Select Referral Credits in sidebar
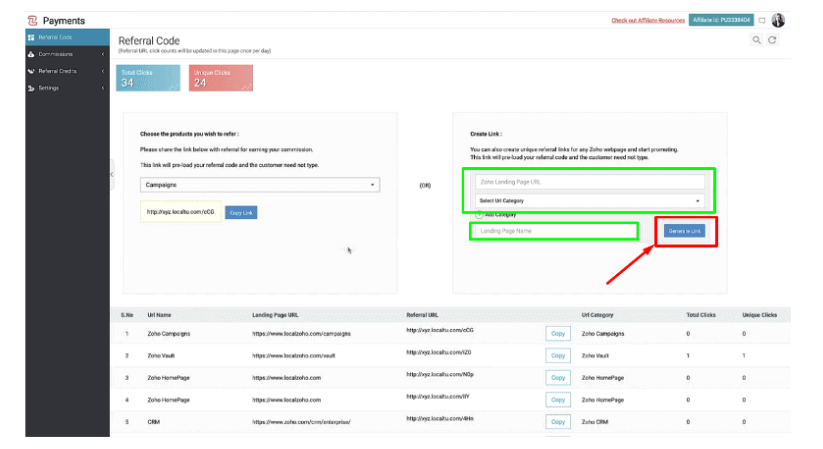The height and width of the screenshot is (449, 823). pyautogui.click(x=67, y=71)
